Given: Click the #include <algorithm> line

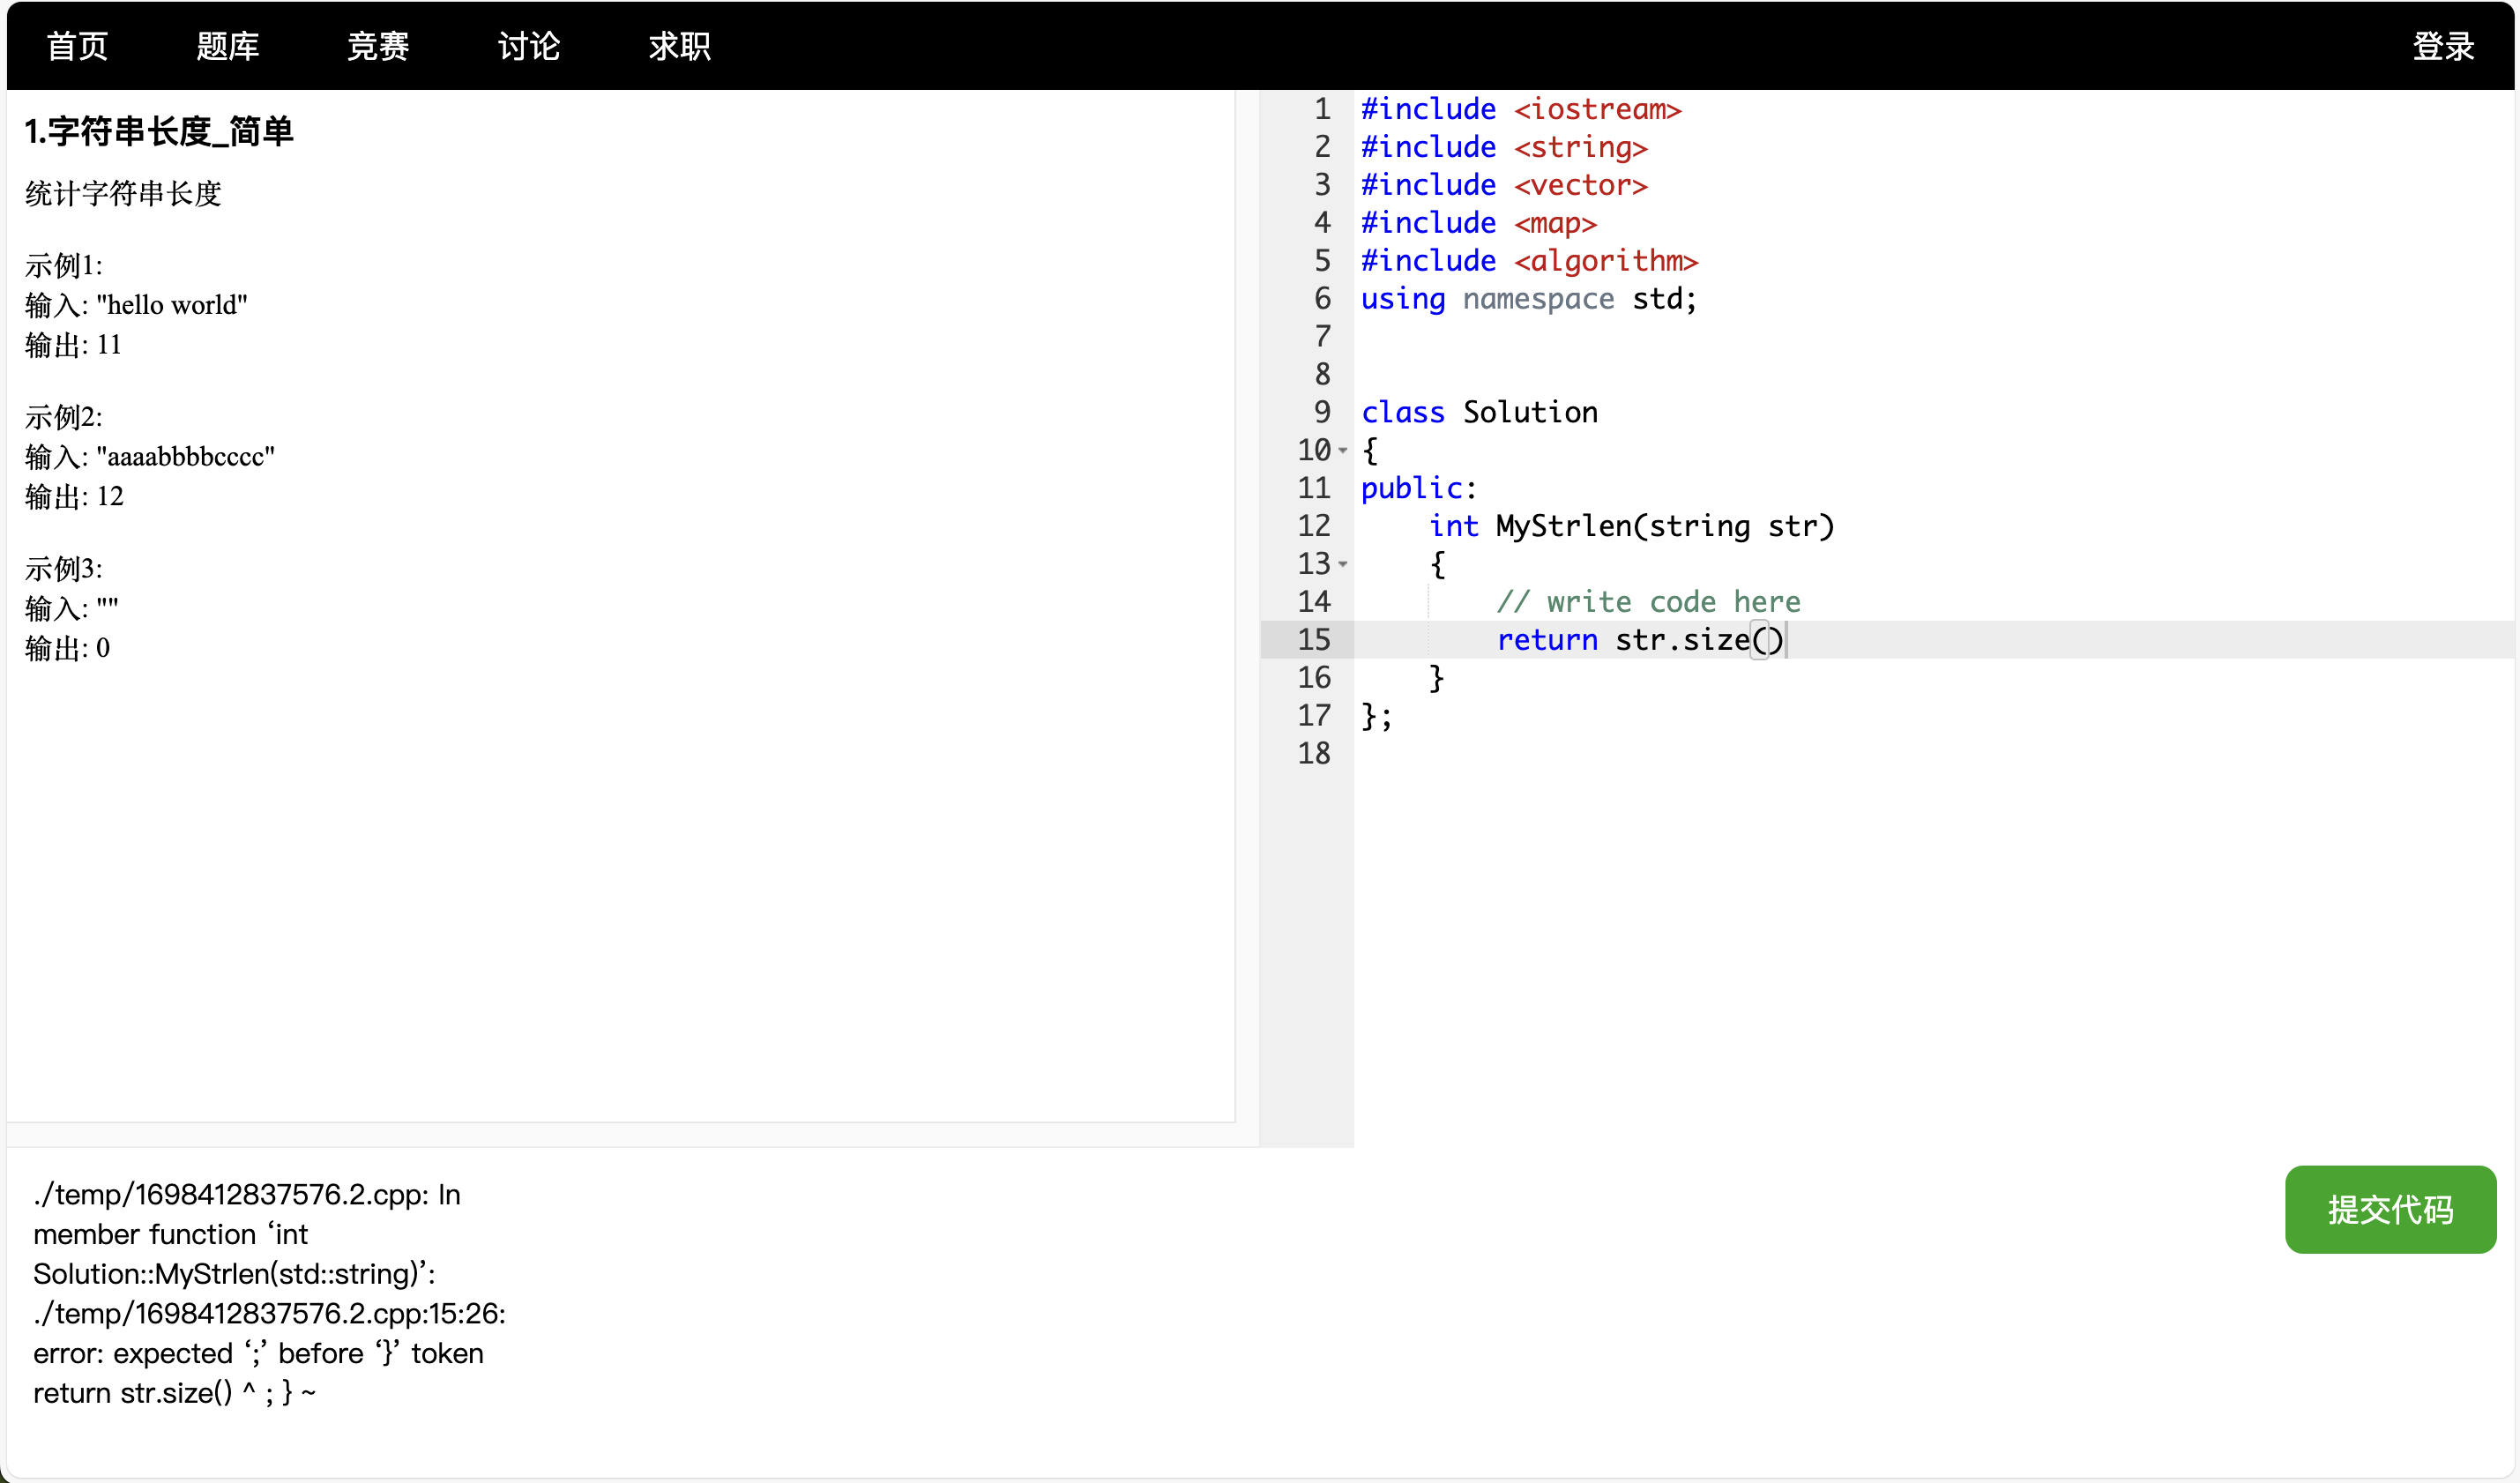Looking at the screenshot, I should [x=1528, y=261].
